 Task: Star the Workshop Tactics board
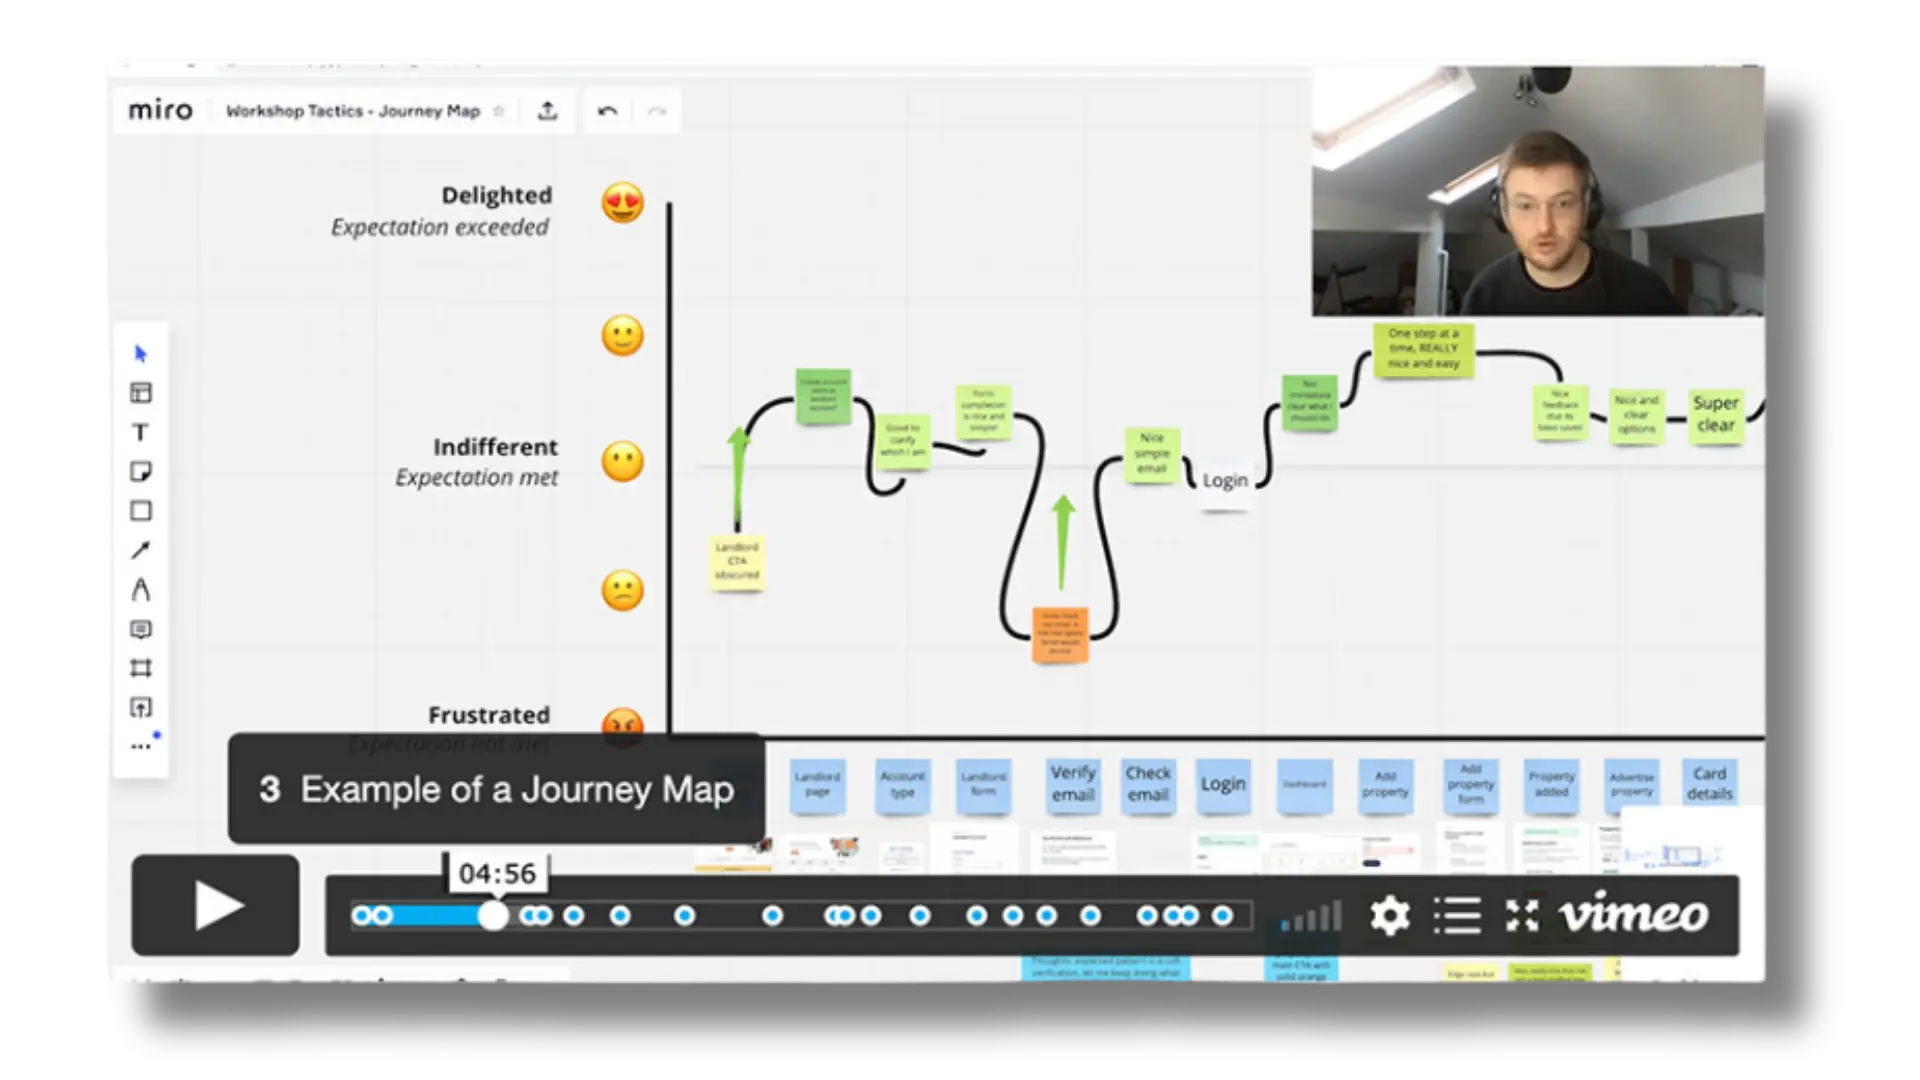[499, 111]
